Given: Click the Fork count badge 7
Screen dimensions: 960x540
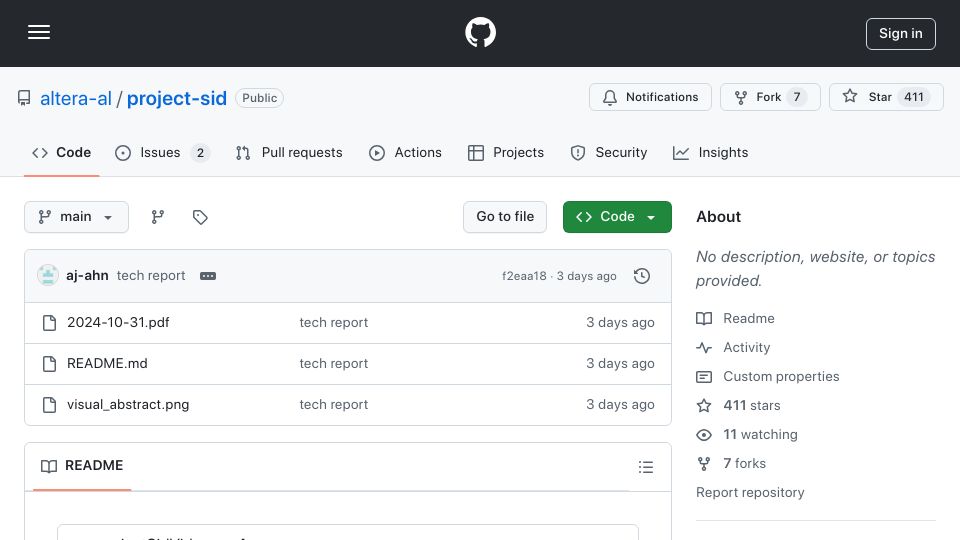Looking at the screenshot, I should point(797,97).
